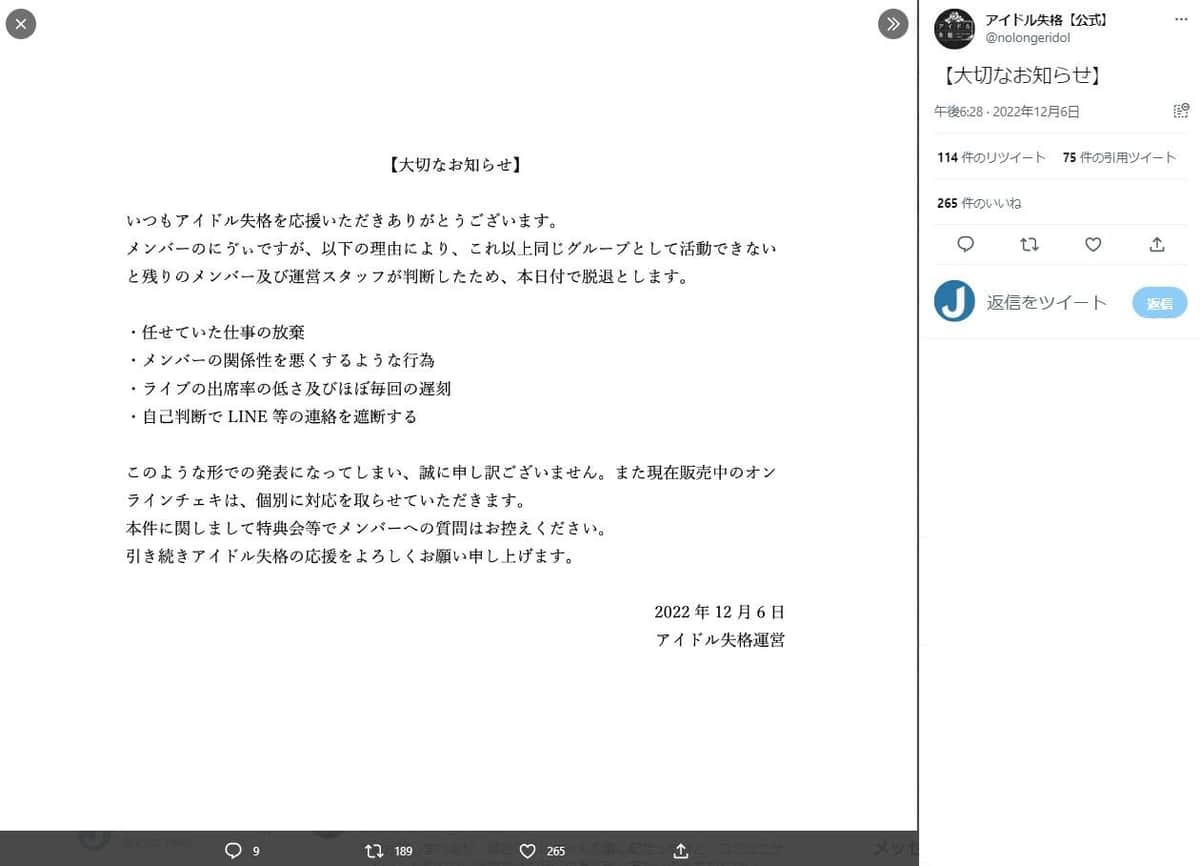Image resolution: width=1200 pixels, height=866 pixels.
Task: Click the retweet icon showing 189
Action: coord(376,851)
